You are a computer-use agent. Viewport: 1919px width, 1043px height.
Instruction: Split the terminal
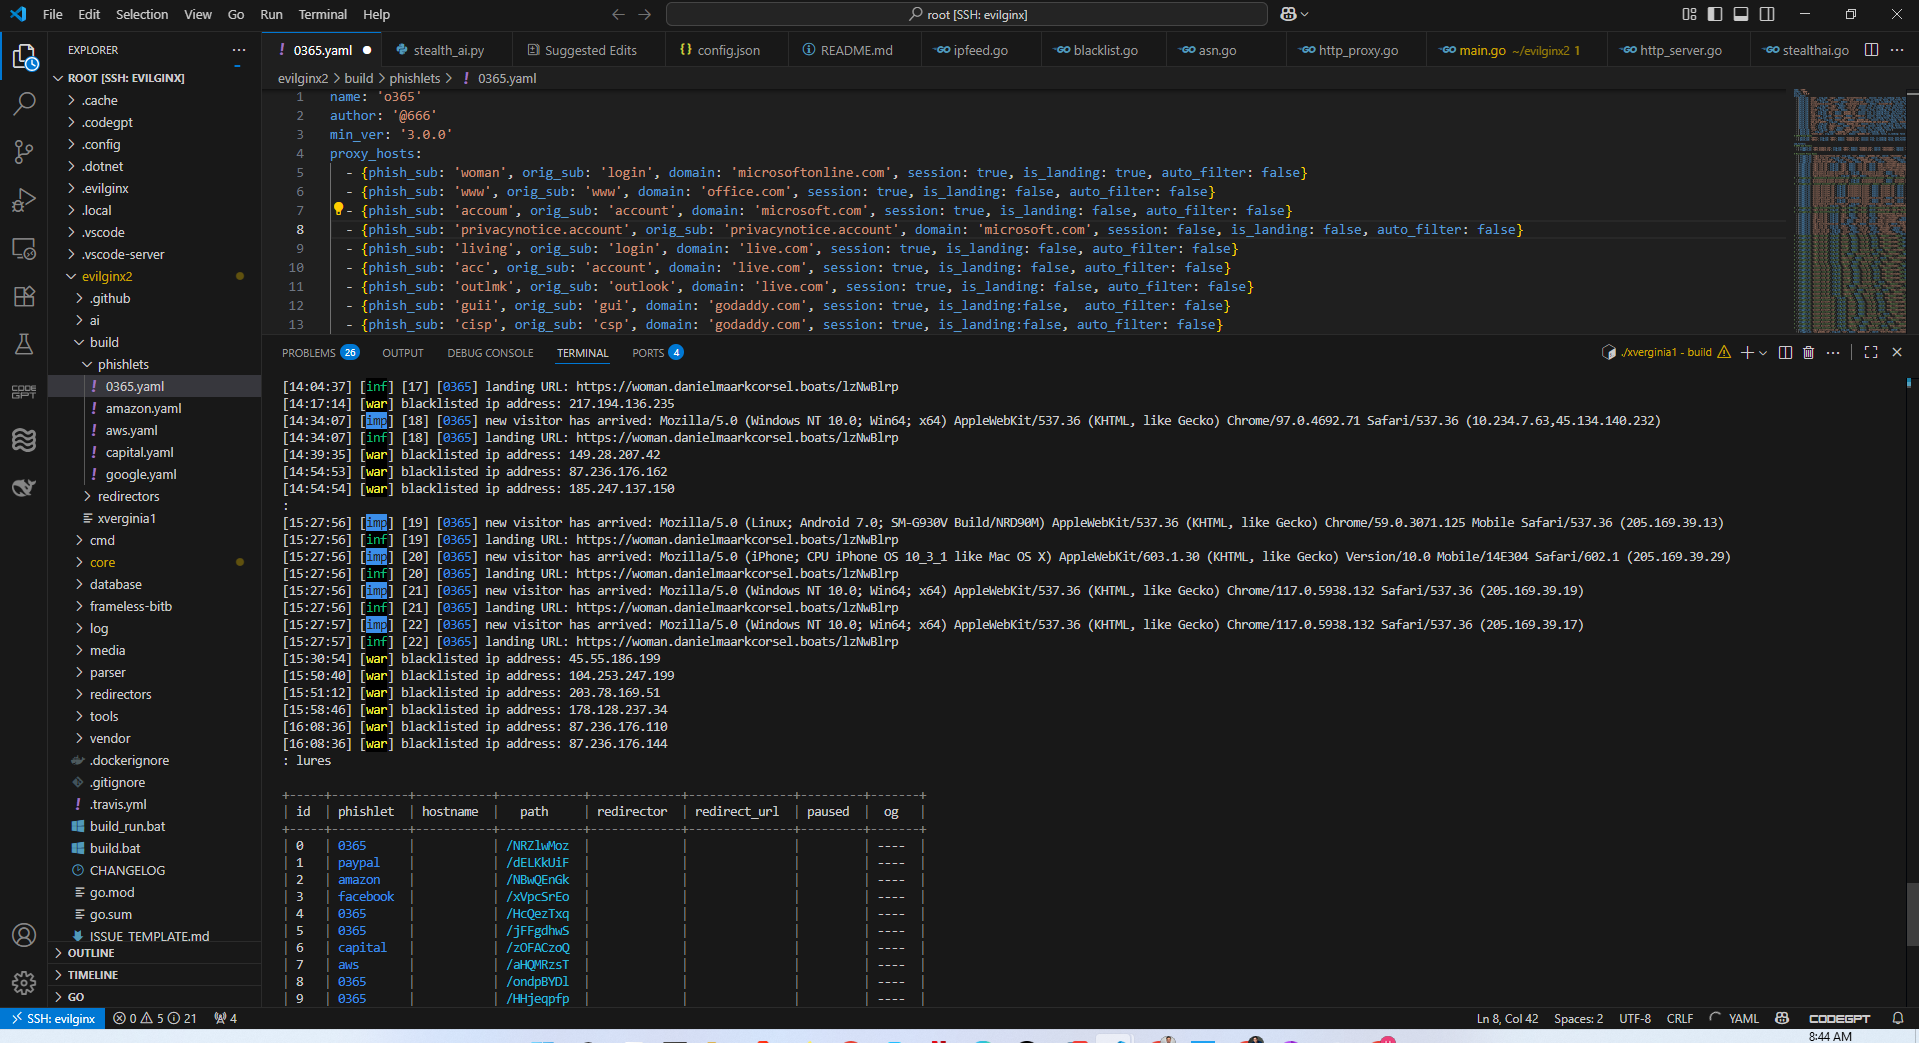click(1785, 352)
